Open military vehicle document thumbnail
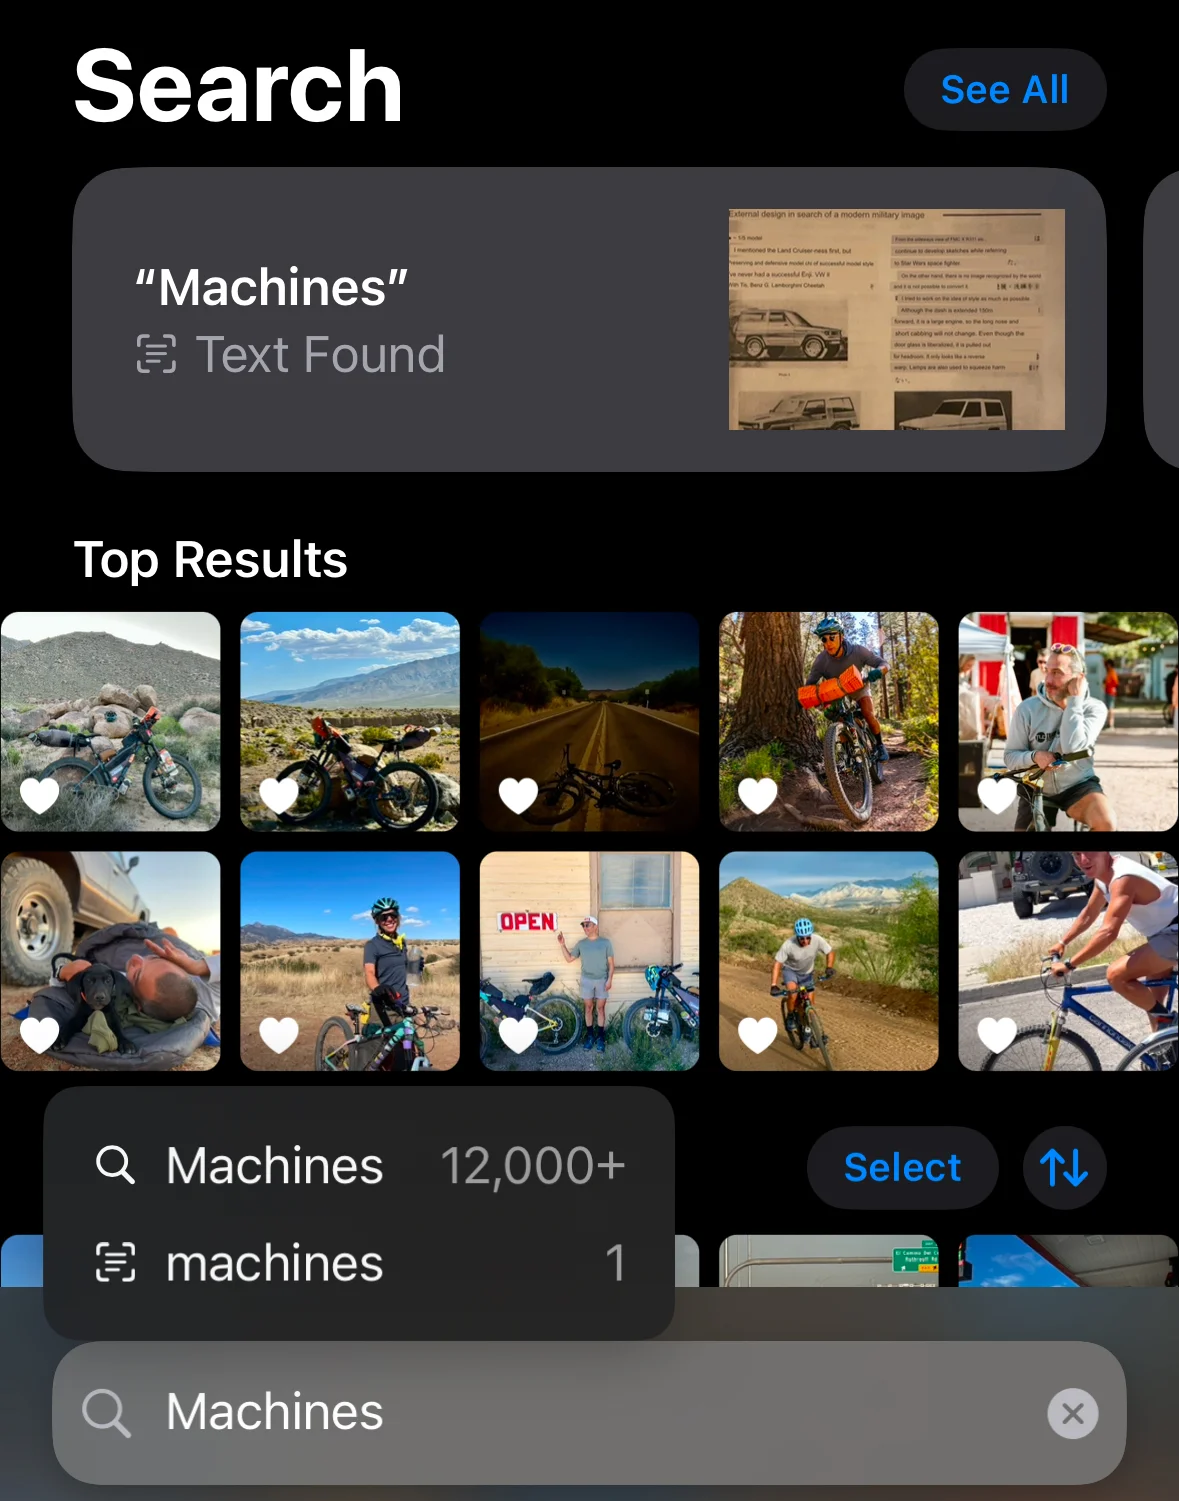1179x1501 pixels. coord(897,319)
